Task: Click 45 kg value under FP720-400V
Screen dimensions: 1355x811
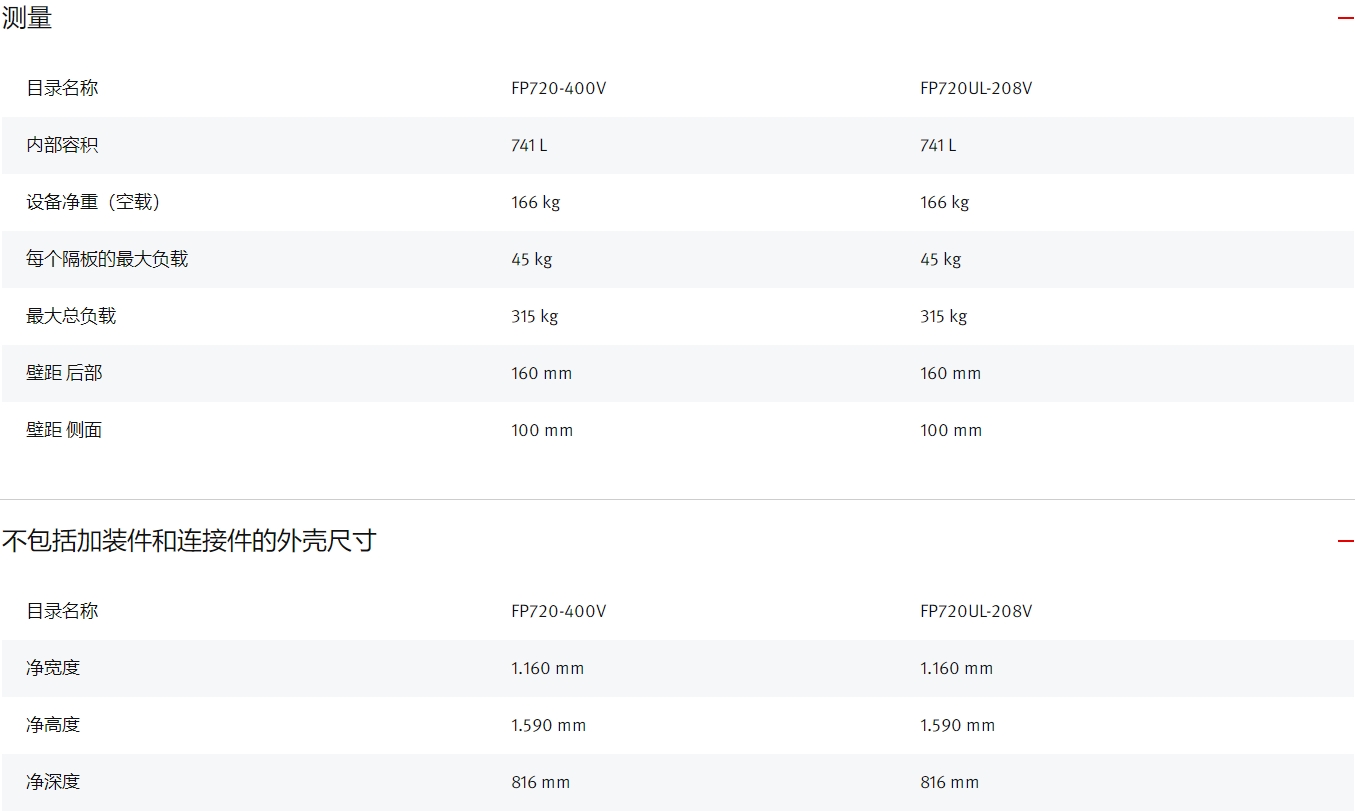Action: (x=532, y=259)
